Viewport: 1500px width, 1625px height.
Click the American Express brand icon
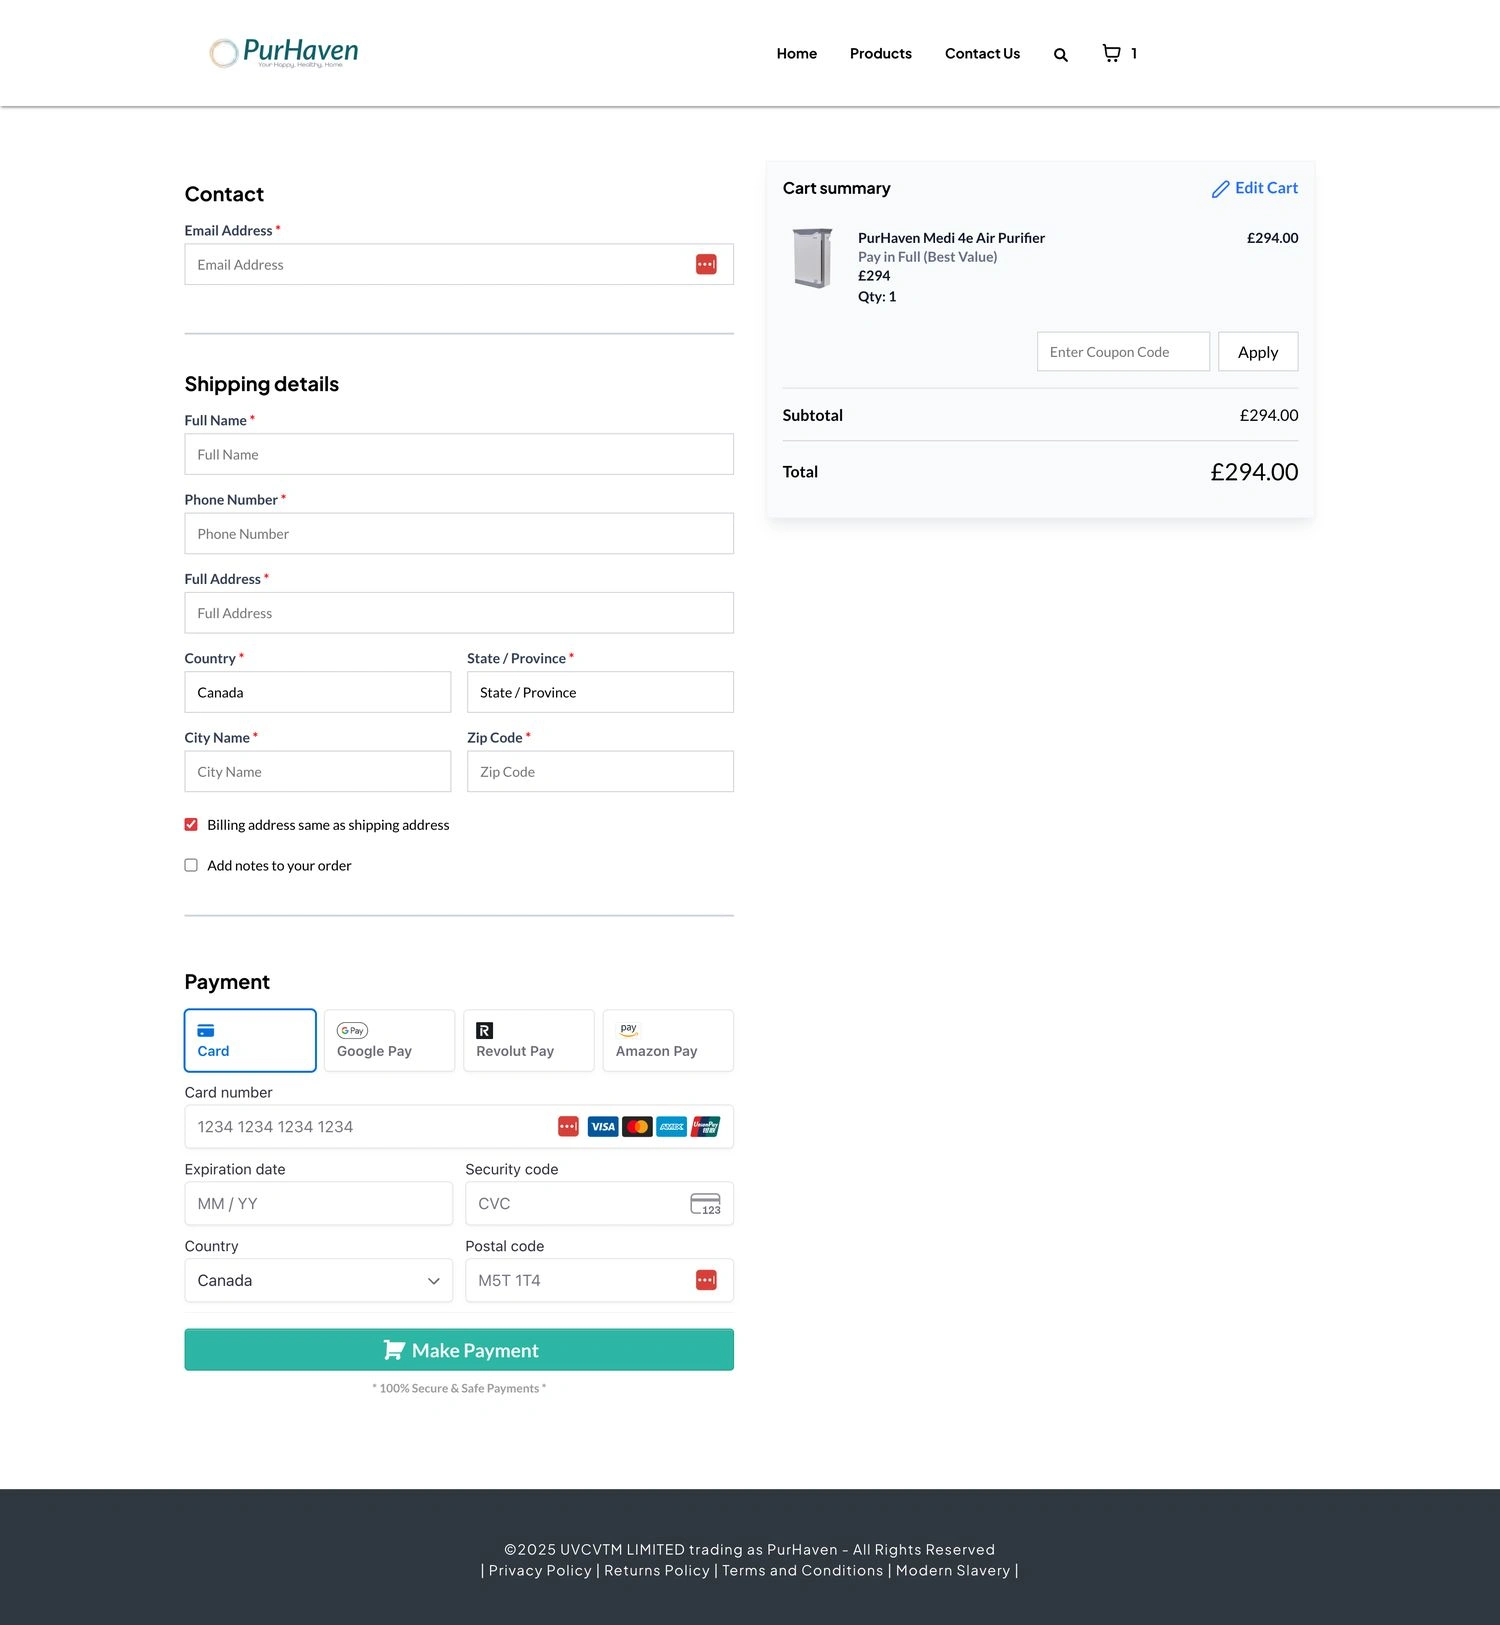(x=672, y=1127)
